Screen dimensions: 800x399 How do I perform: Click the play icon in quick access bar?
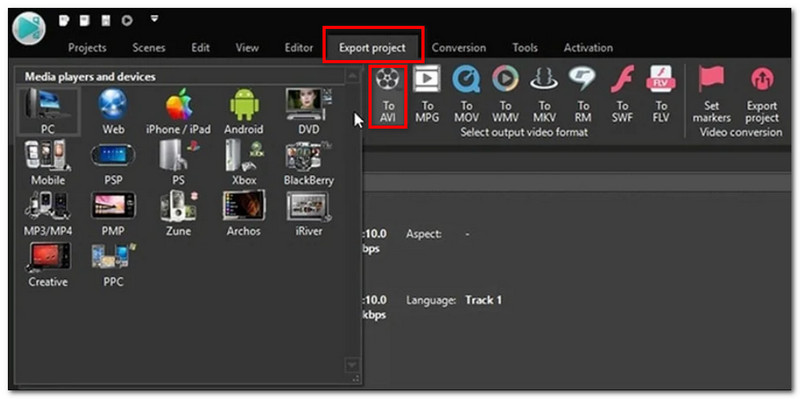[x=127, y=20]
